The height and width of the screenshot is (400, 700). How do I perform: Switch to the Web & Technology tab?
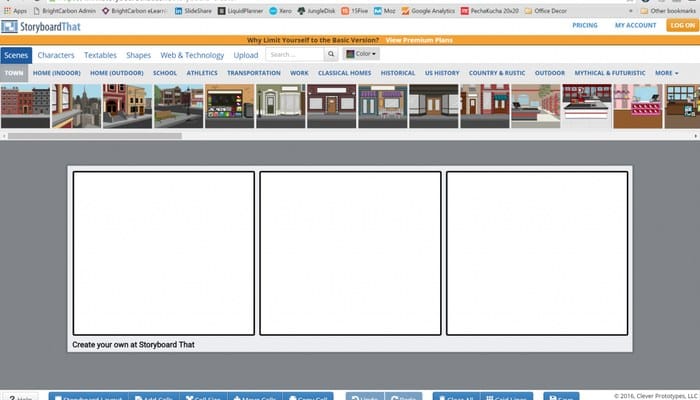(x=192, y=55)
